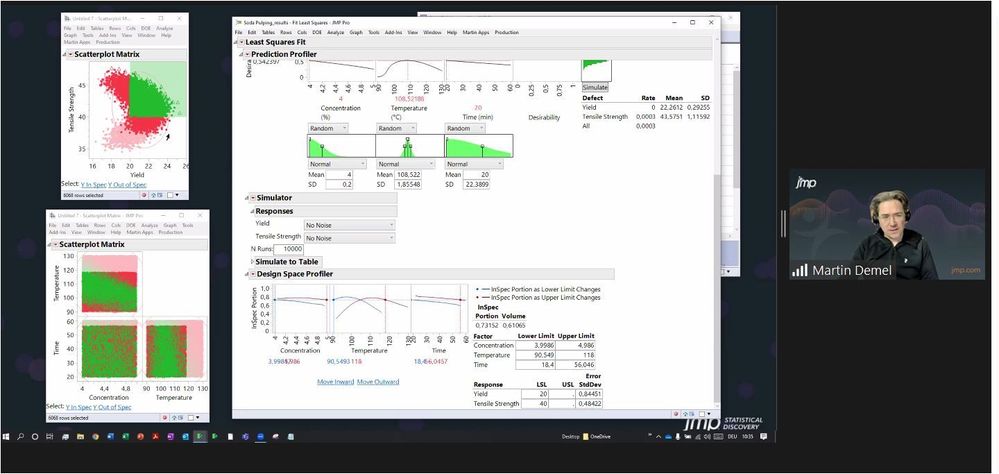Collapse the Prediction Profiler section
The height and width of the screenshot is (474, 999).
pyautogui.click(x=241, y=55)
